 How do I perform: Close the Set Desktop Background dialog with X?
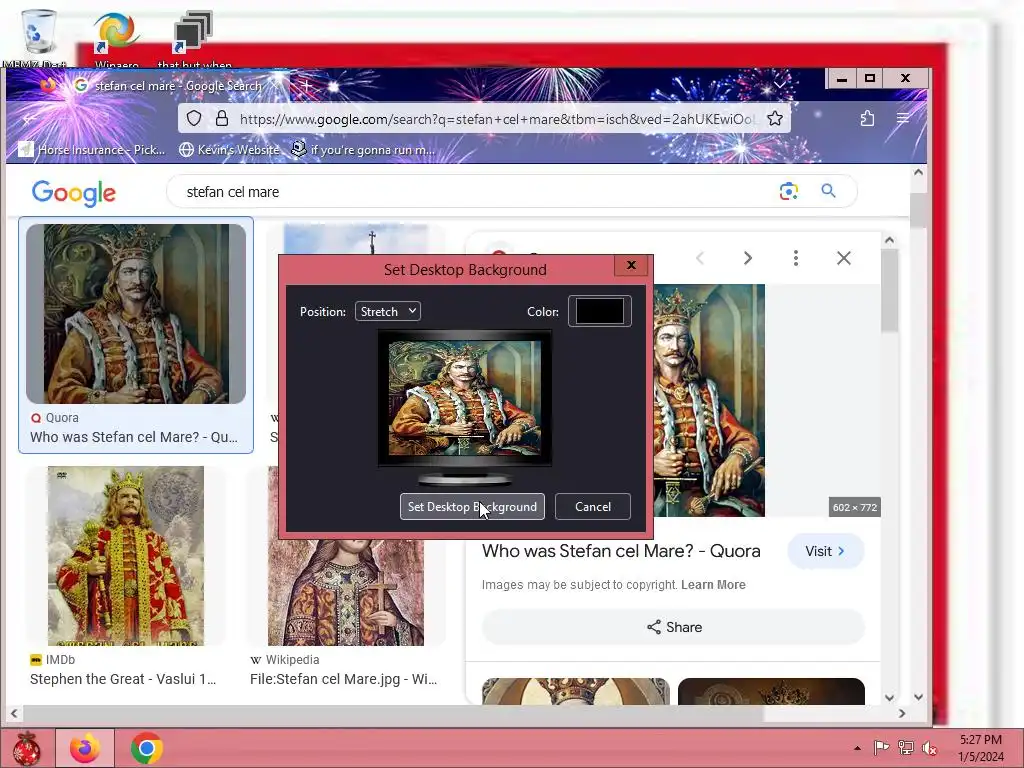click(x=631, y=265)
